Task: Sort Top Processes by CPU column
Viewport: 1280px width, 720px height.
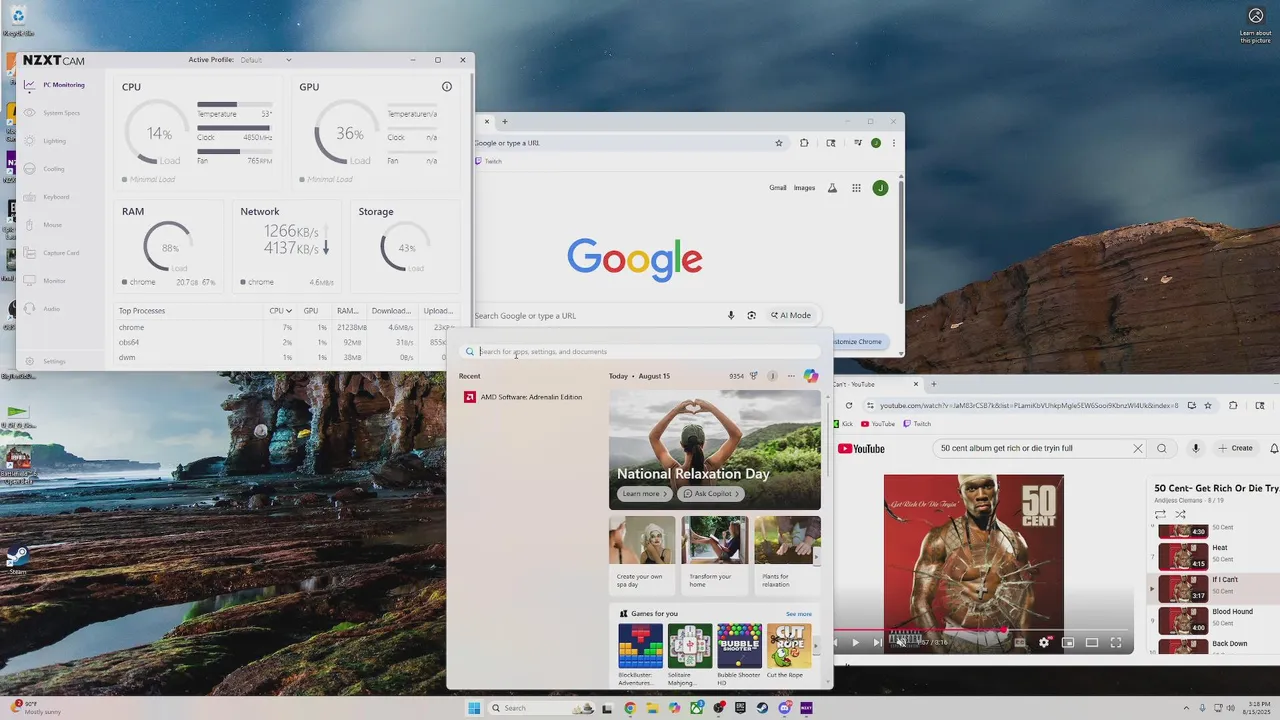Action: coord(280,311)
